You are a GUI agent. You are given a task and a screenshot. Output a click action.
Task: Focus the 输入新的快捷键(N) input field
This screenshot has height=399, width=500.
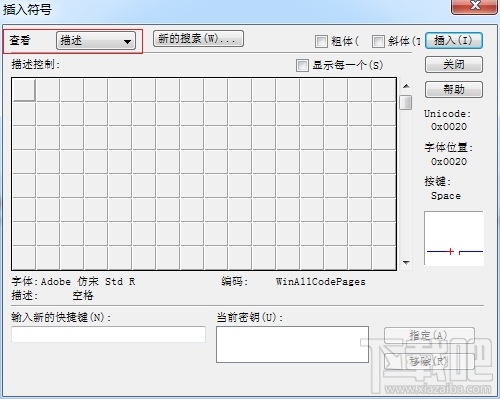pos(108,334)
